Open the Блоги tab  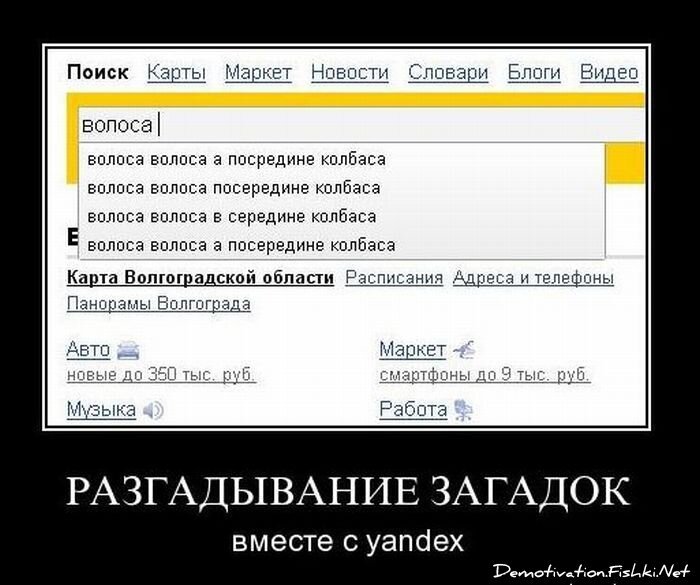534,72
